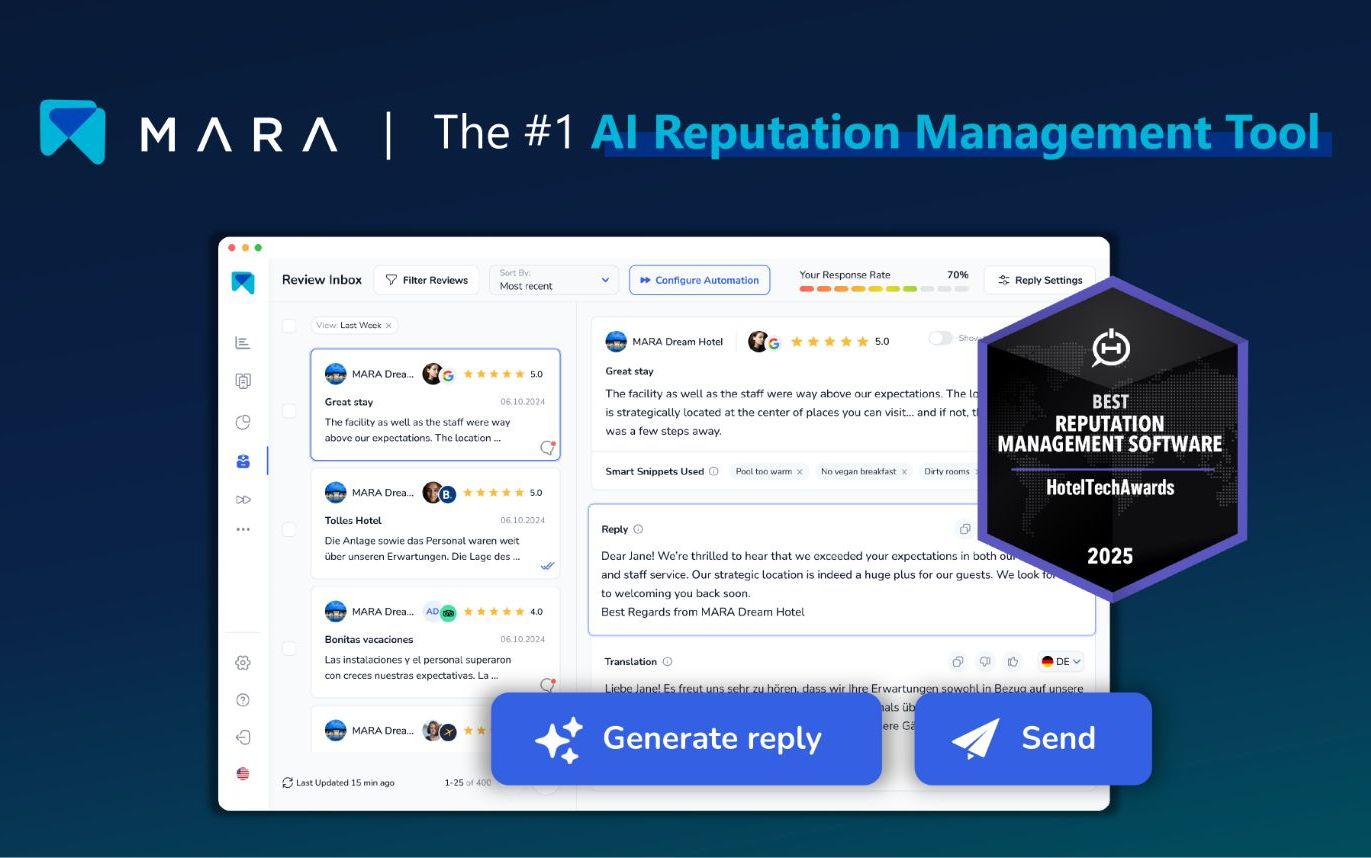Image resolution: width=1371 pixels, height=858 pixels.
Task: Select the highlighted Review Inbox sidebar icon
Action: pos(243,461)
